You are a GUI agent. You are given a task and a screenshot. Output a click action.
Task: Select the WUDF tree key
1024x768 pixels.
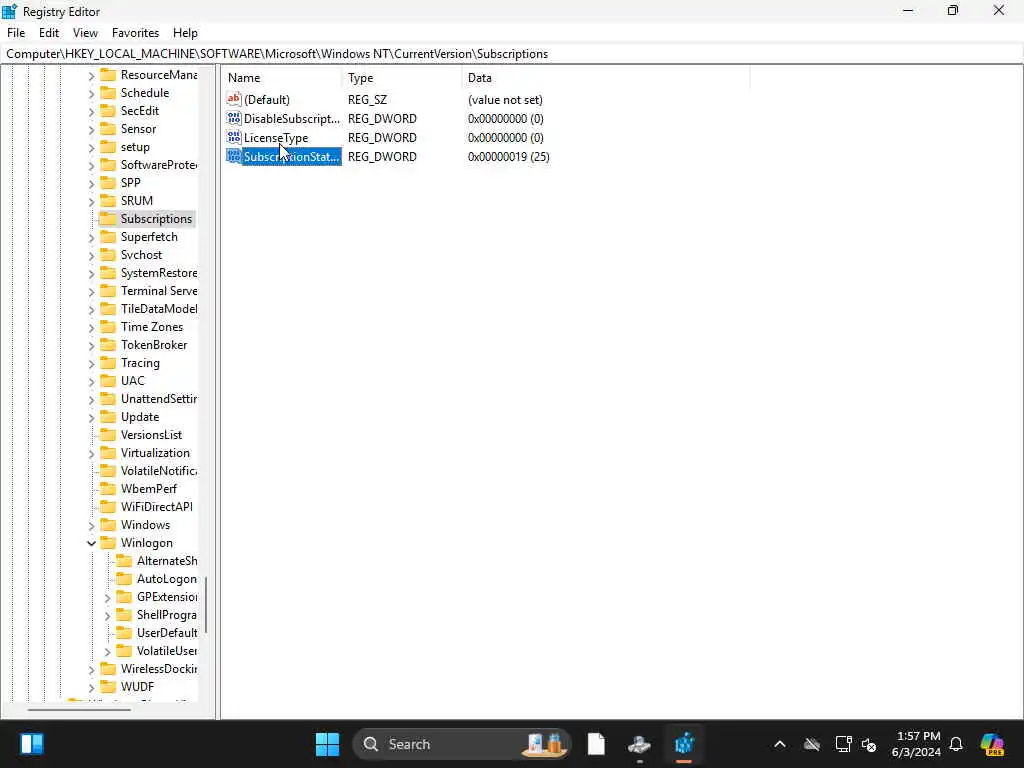[137, 687]
